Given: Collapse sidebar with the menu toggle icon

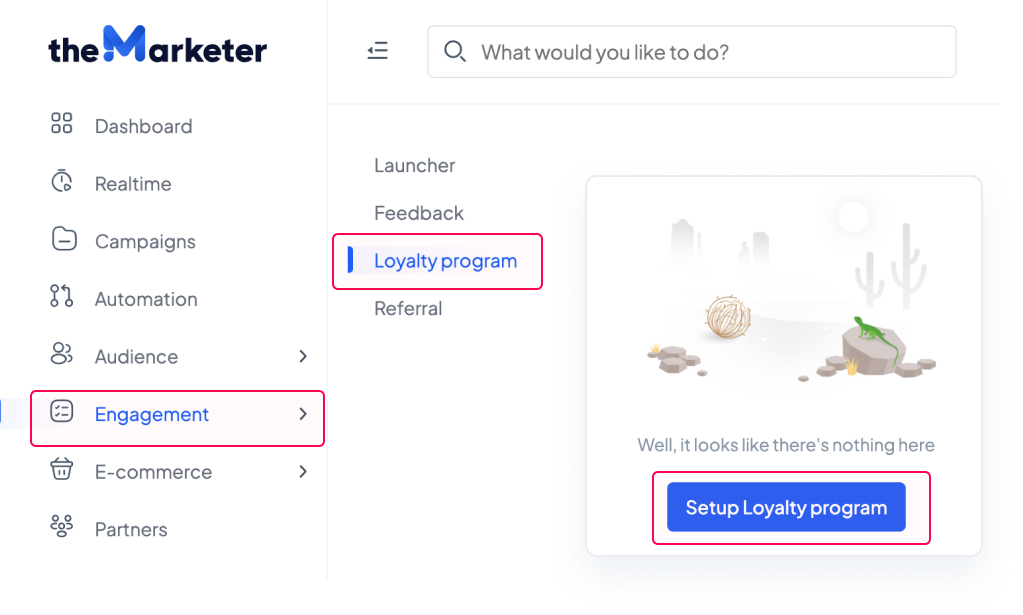Looking at the screenshot, I should pos(378,51).
